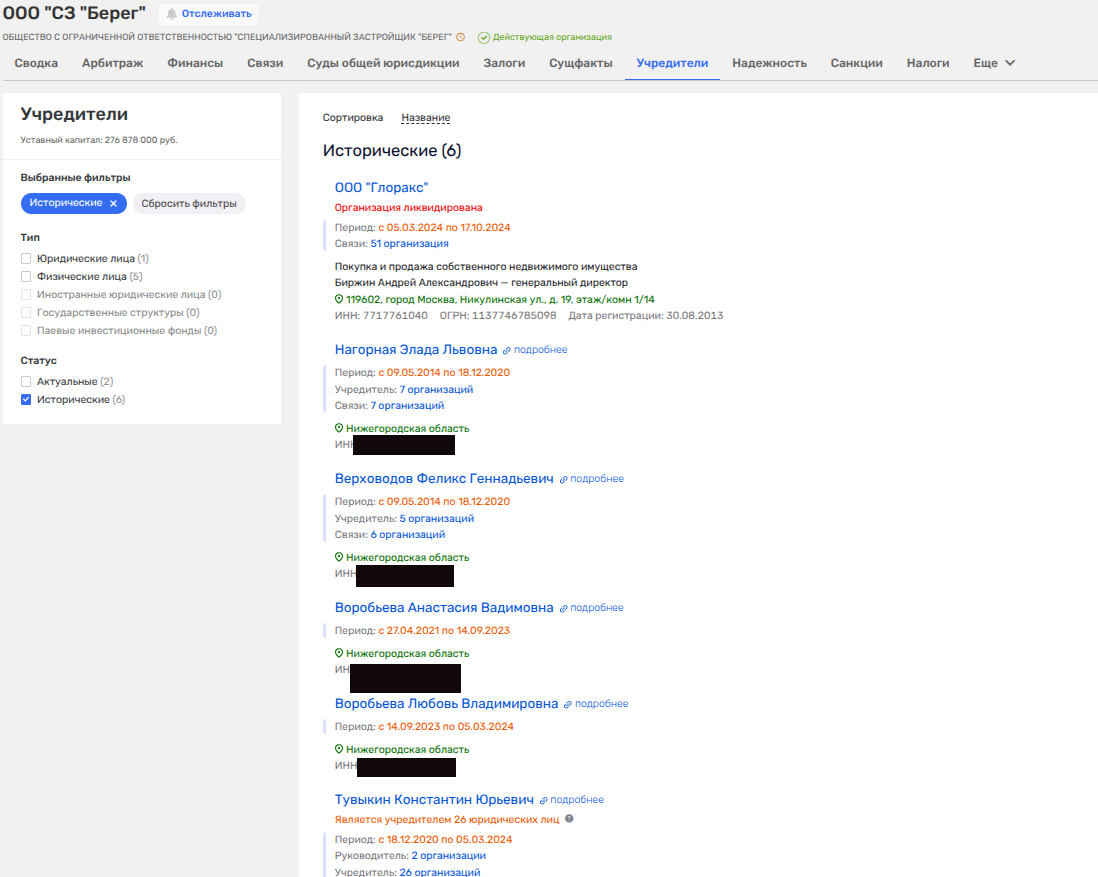Click link icon next to Воробьева Анастасия Вадимовна
Screen dimensions: 1098x877
pyautogui.click(x=564, y=608)
